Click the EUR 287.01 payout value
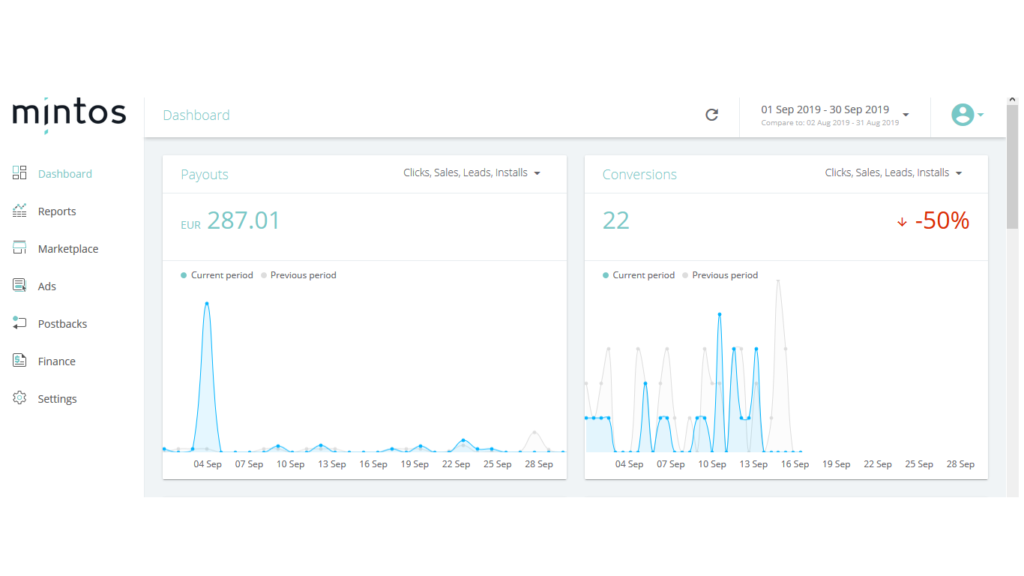 tap(230, 221)
